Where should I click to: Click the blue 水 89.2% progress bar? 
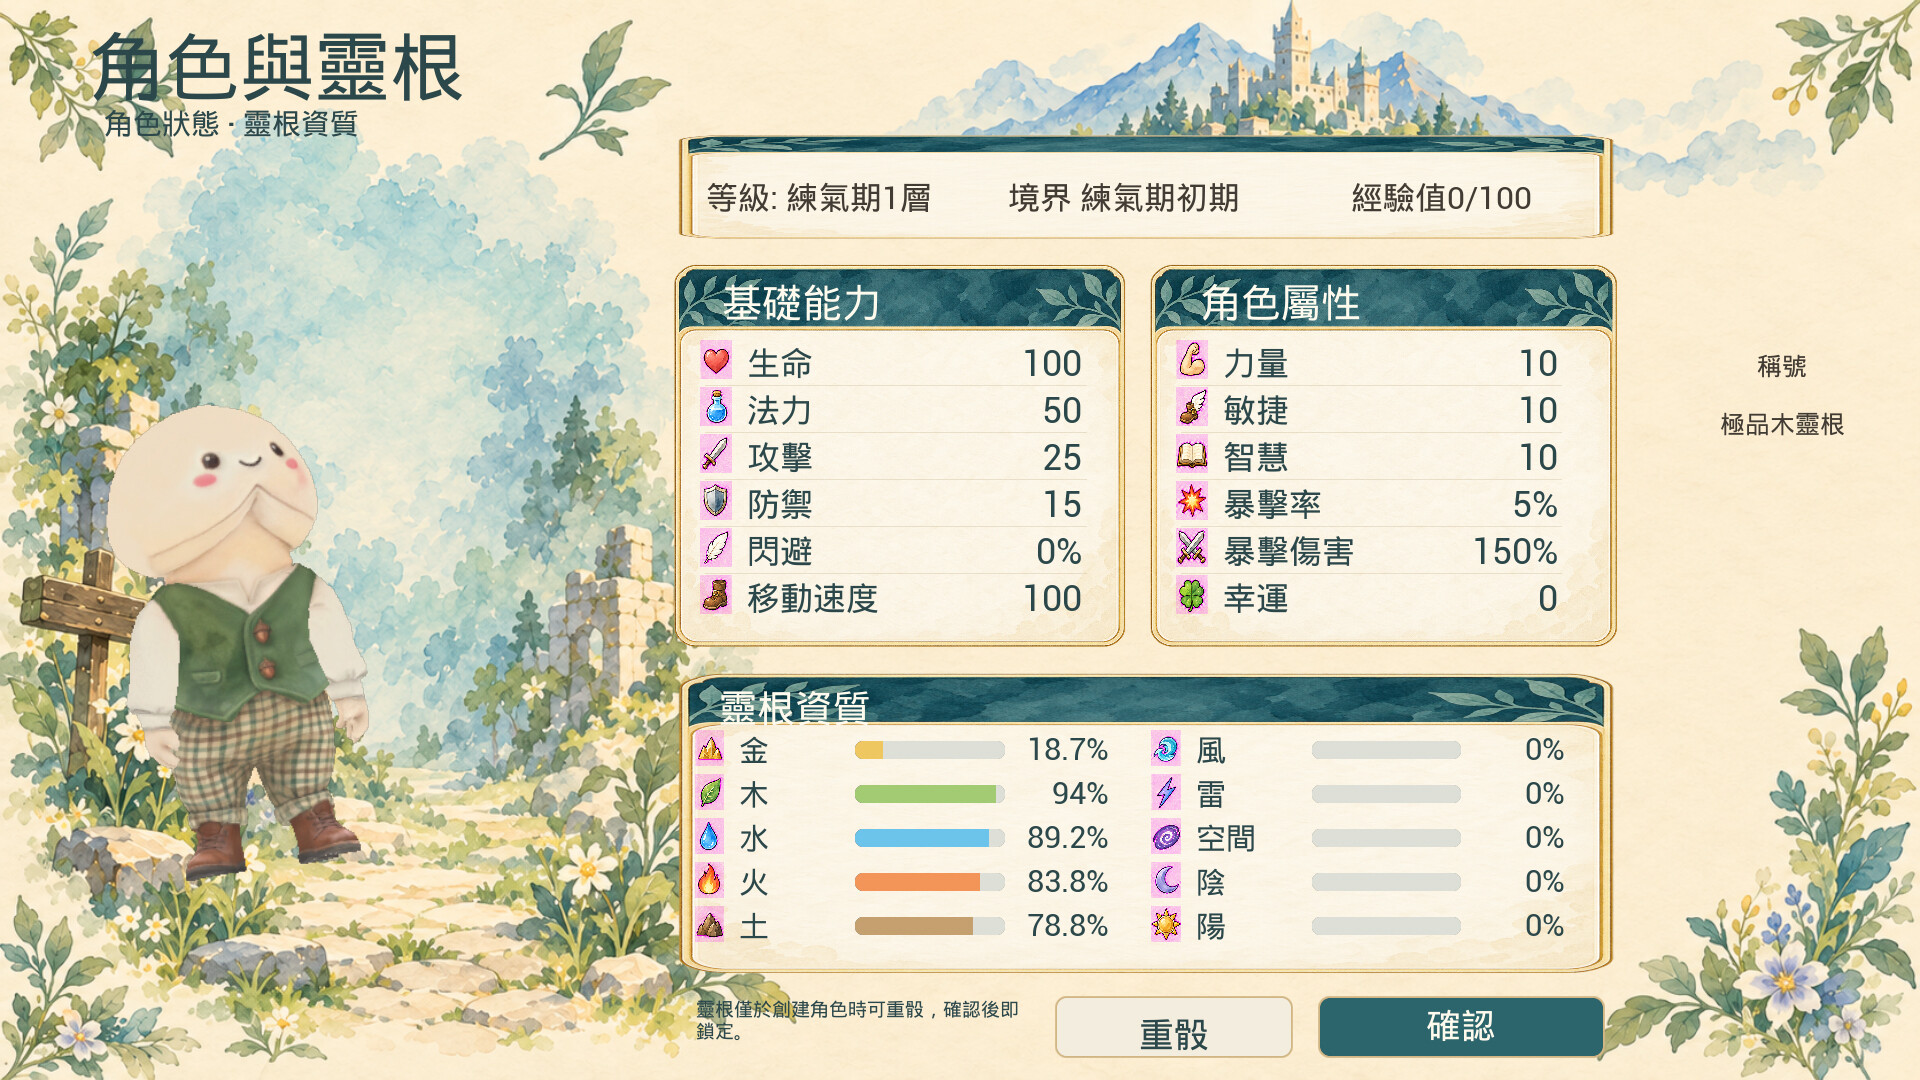[930, 838]
